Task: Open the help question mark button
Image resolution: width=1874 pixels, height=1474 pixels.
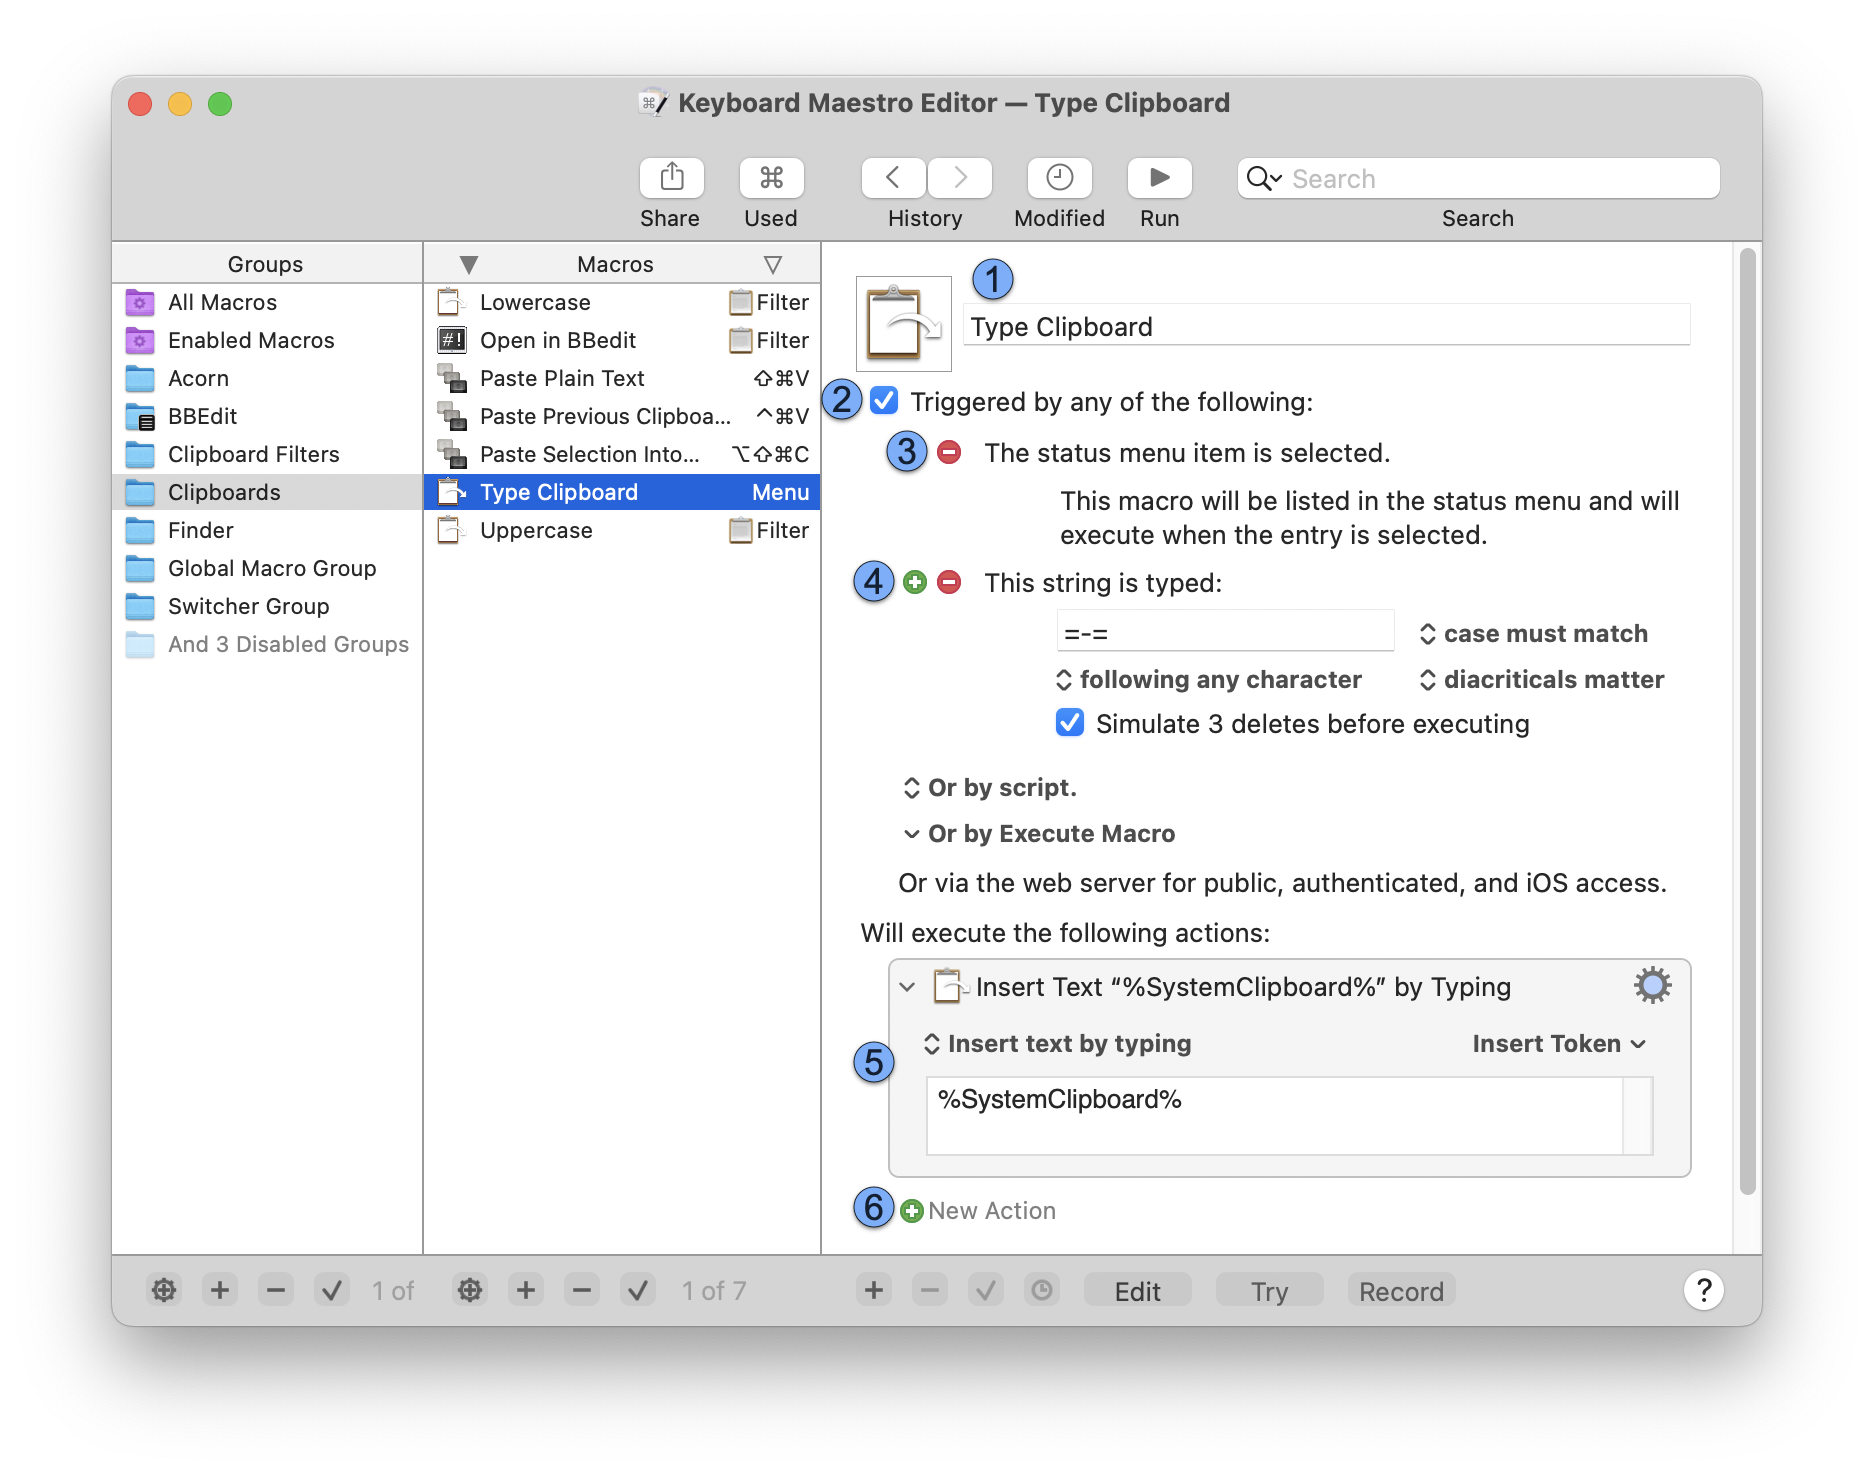Action: (x=1703, y=1290)
